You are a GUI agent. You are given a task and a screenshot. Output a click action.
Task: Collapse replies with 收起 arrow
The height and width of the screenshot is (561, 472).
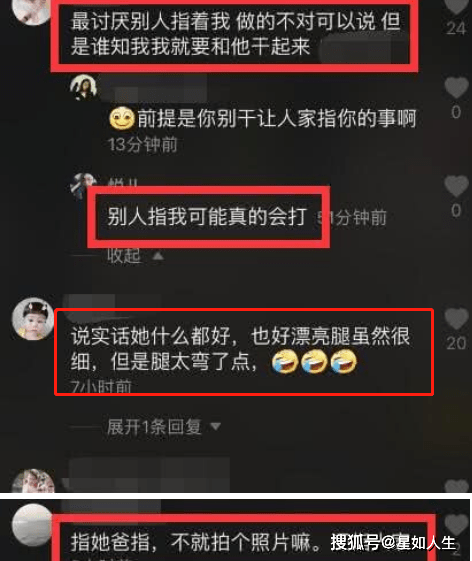[135, 256]
